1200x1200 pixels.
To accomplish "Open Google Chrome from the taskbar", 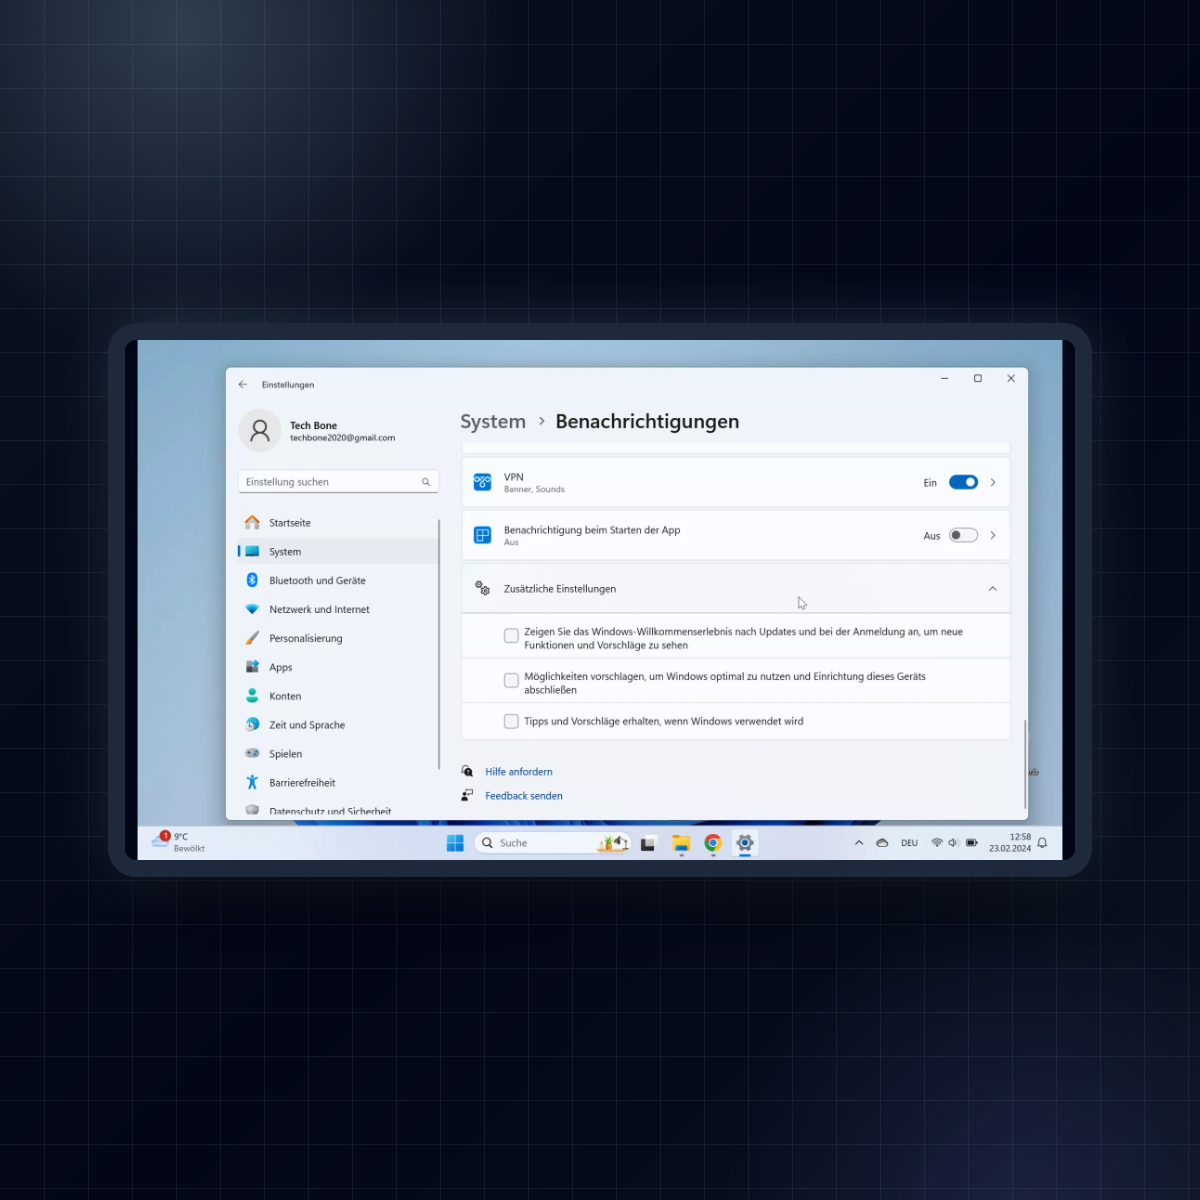I will click(x=713, y=844).
